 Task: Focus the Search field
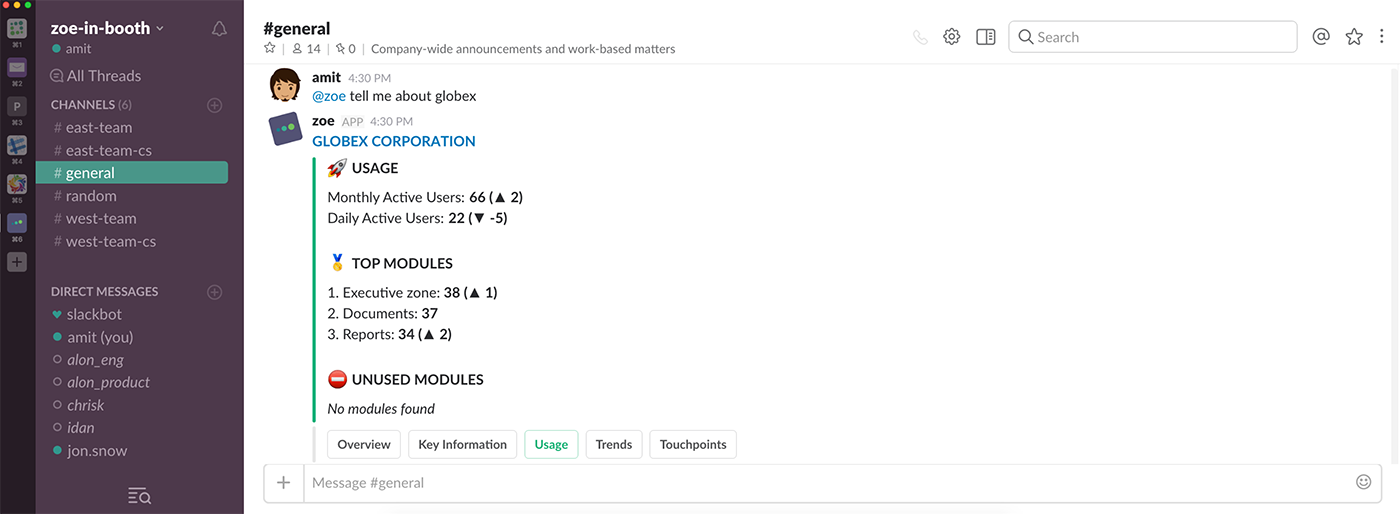pos(1152,37)
